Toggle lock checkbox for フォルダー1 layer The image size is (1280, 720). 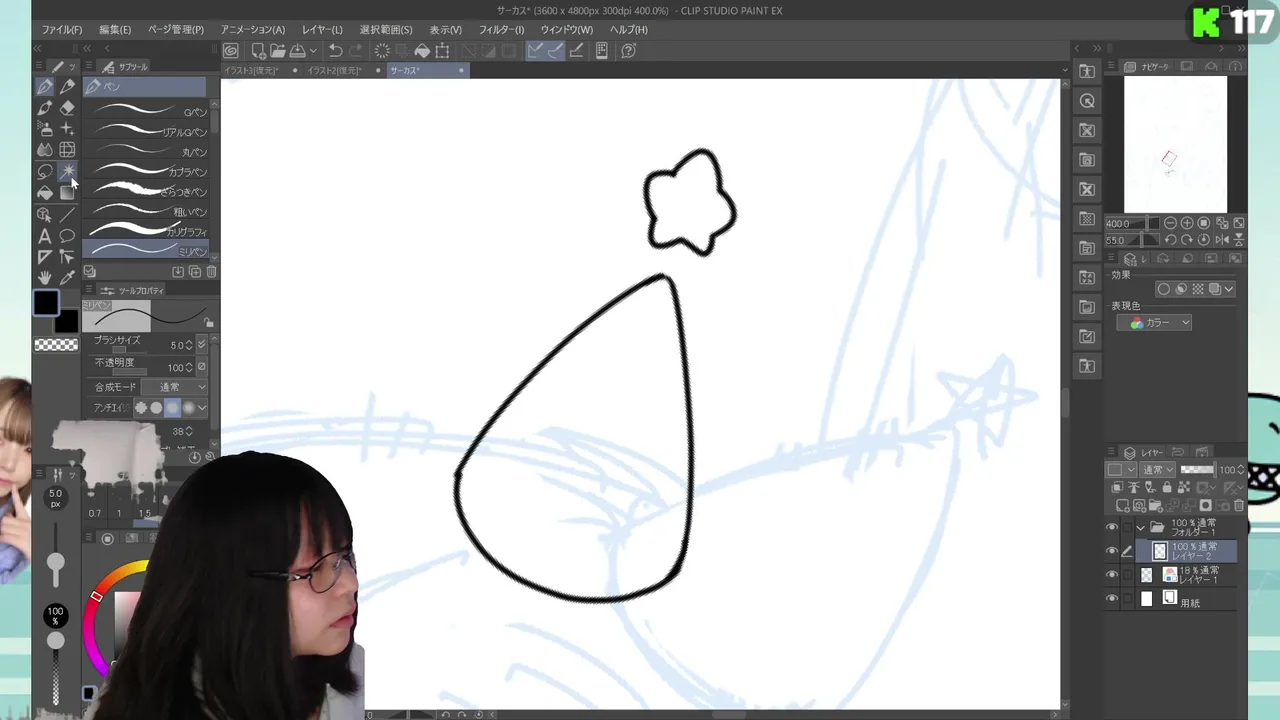click(x=1127, y=527)
